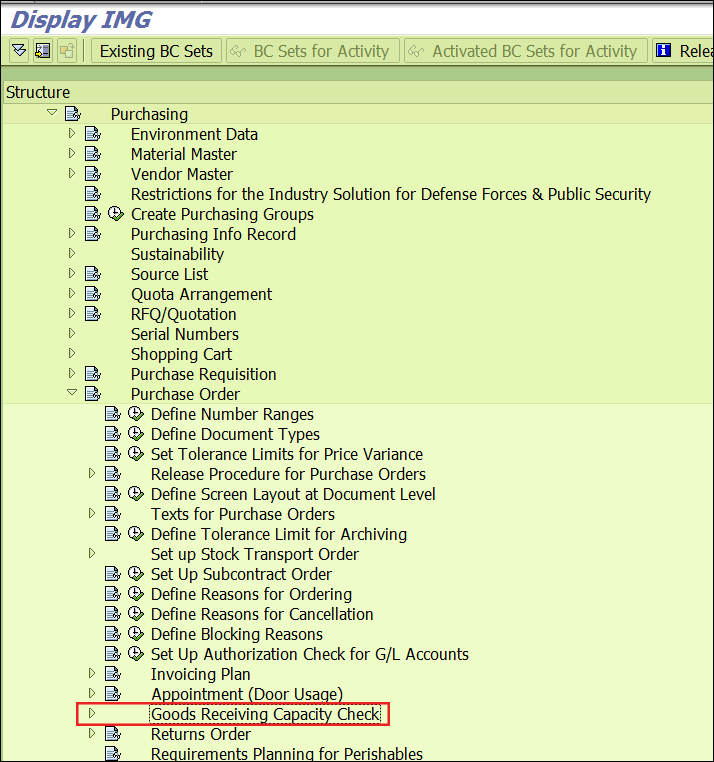The width and height of the screenshot is (714, 762).
Task: Execute Define Tolerance Limit for Archiving icon
Action: [x=136, y=534]
